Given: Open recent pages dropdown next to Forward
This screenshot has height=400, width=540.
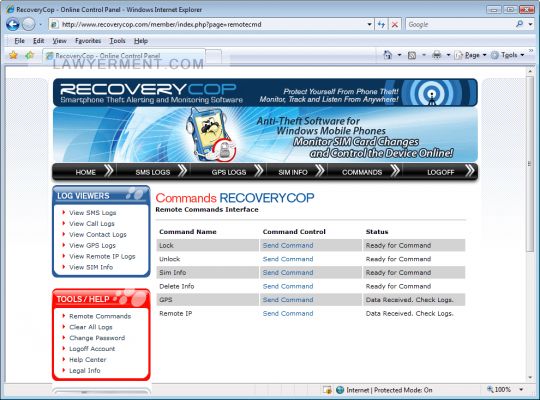Looking at the screenshot, I should point(41,25).
